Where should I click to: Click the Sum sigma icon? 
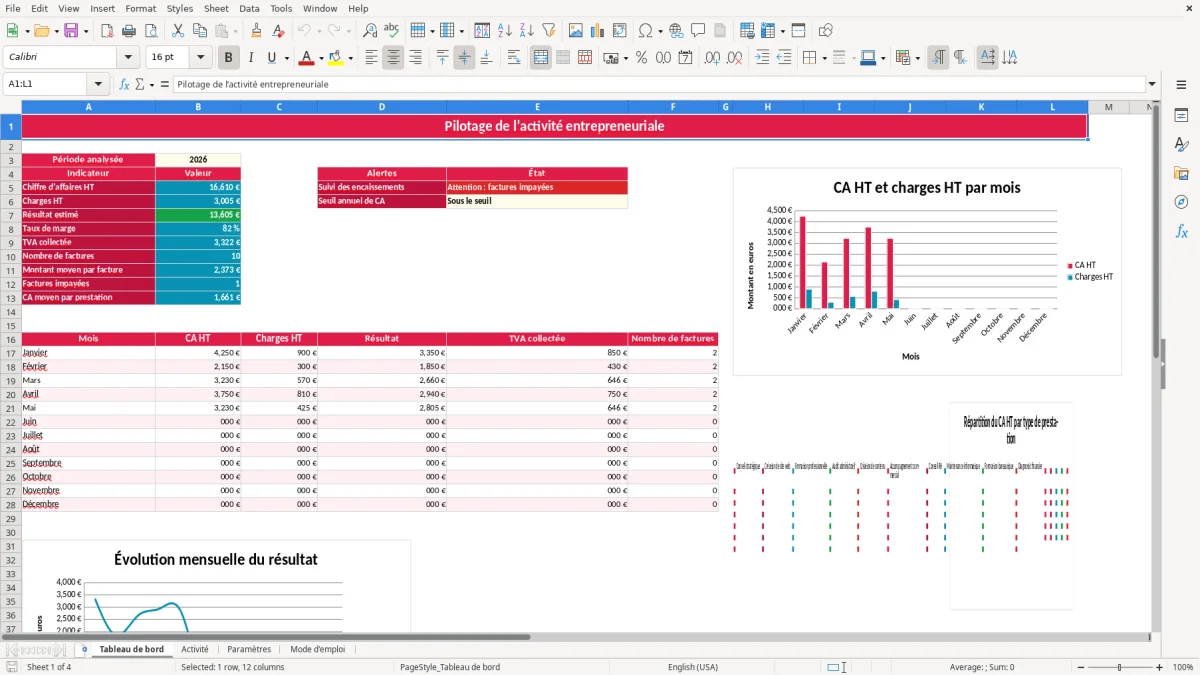140,84
